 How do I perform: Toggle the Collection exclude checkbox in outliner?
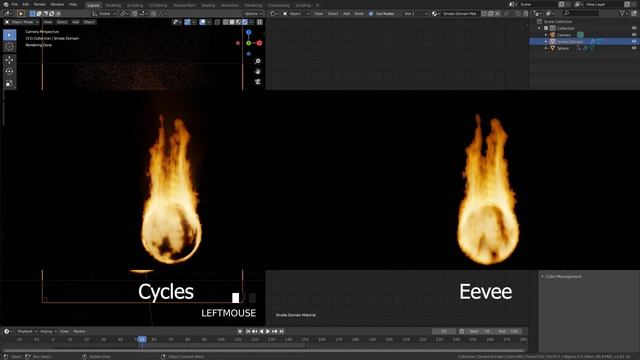[546, 28]
